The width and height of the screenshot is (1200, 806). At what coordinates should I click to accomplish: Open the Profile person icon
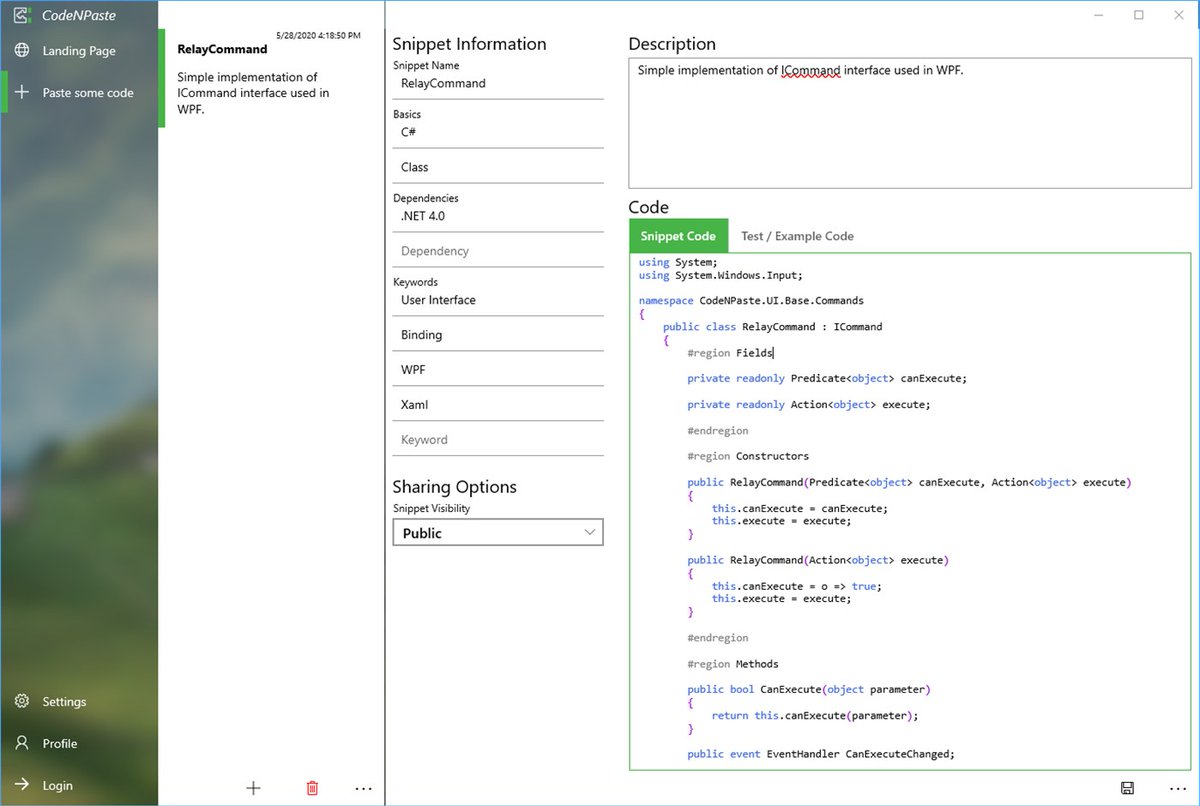[22, 744]
